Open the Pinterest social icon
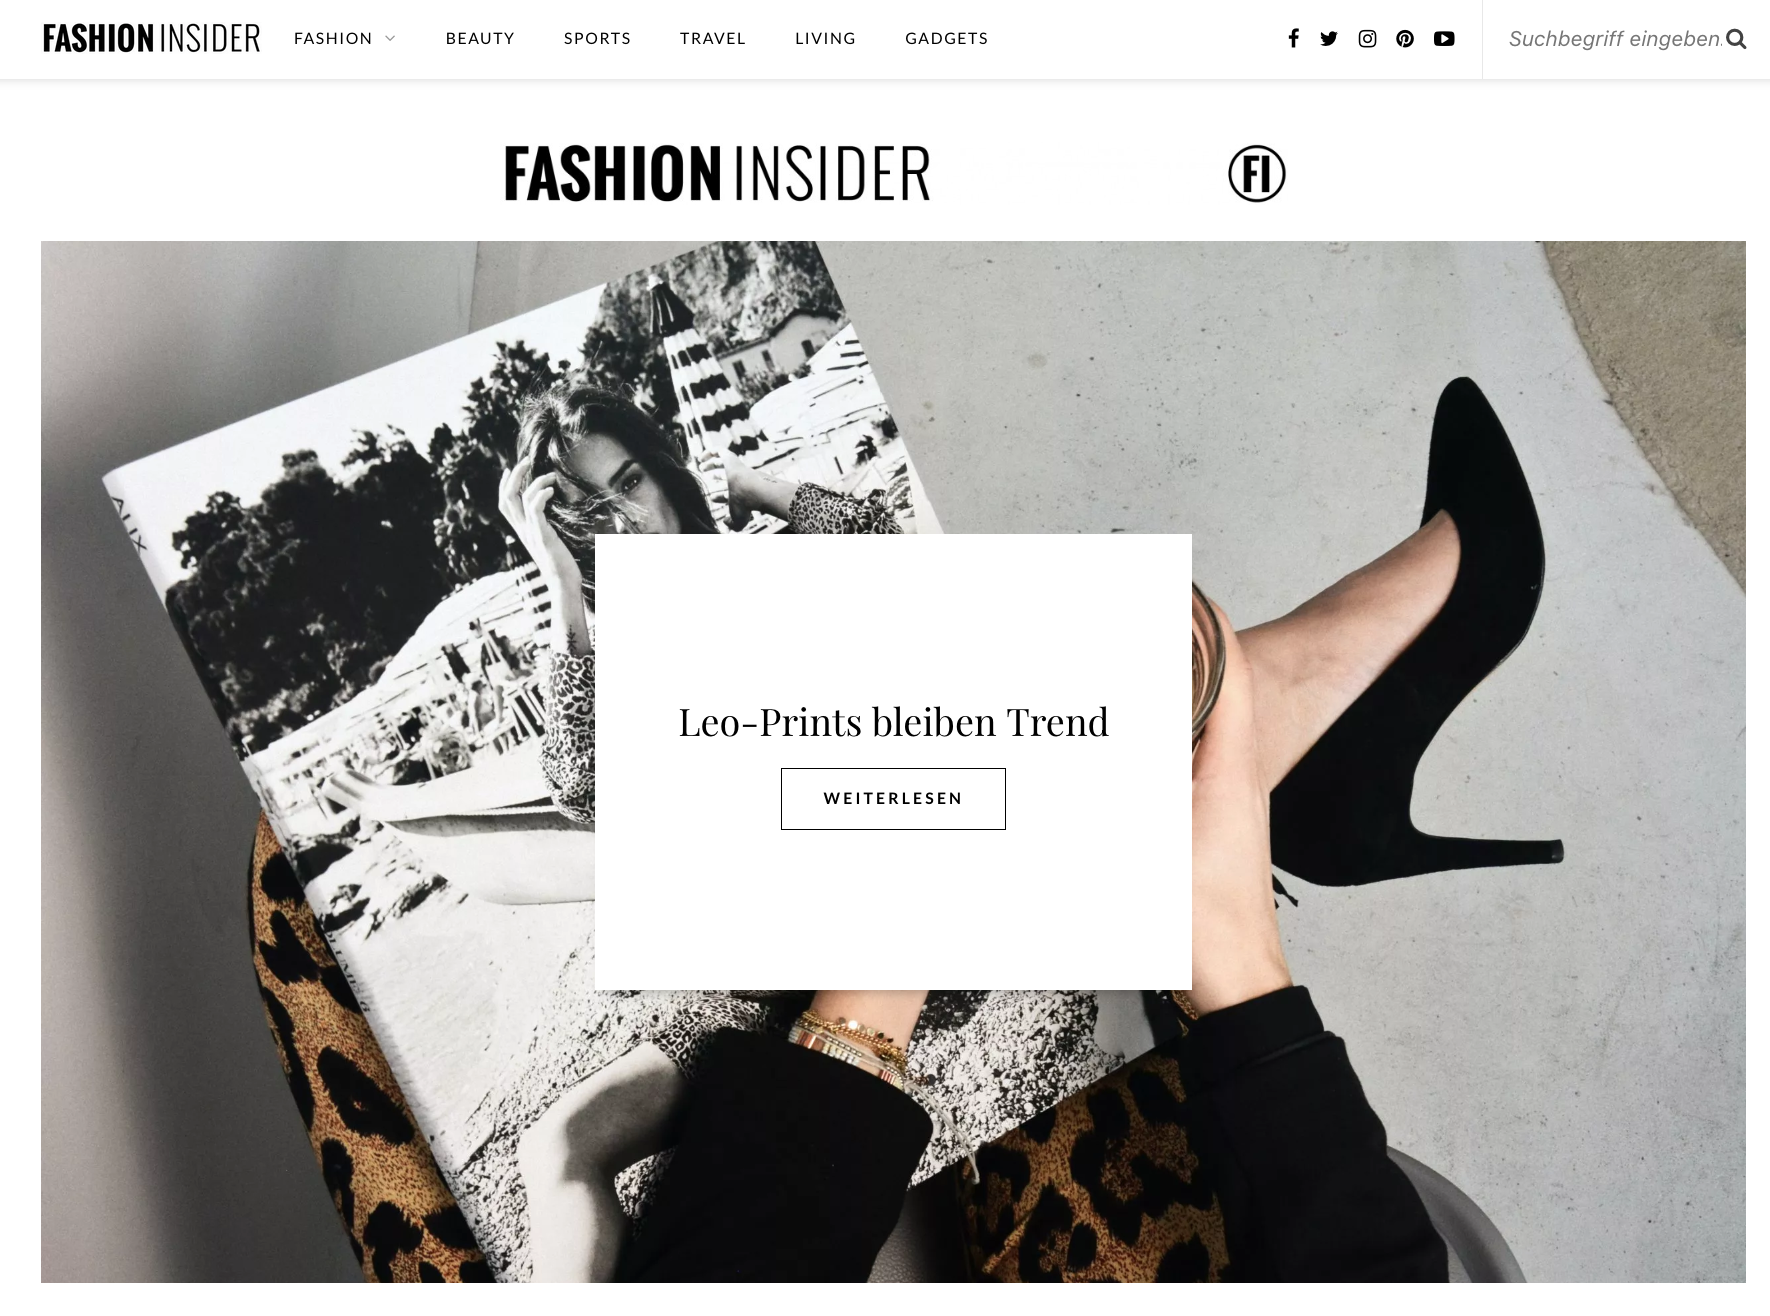The height and width of the screenshot is (1316, 1770). pos(1405,39)
